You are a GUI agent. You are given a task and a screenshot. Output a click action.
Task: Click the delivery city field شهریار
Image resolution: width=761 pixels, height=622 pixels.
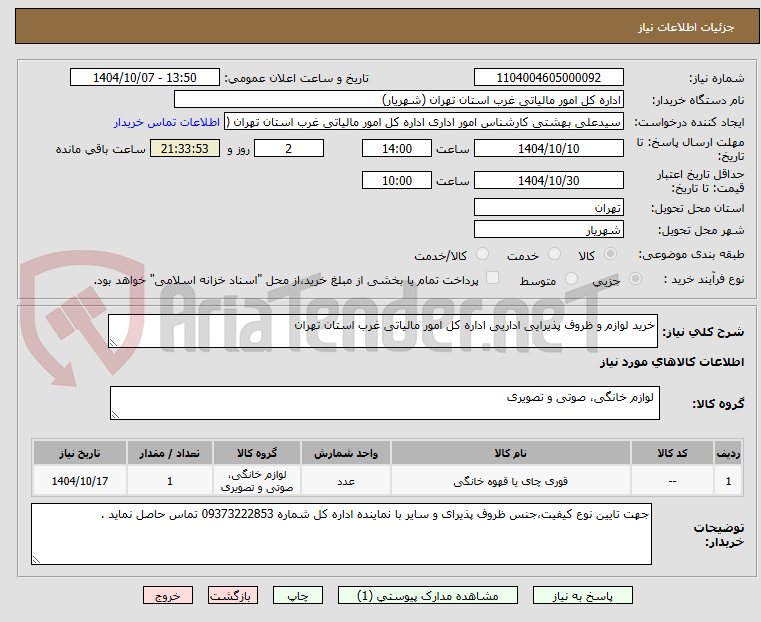[548, 229]
